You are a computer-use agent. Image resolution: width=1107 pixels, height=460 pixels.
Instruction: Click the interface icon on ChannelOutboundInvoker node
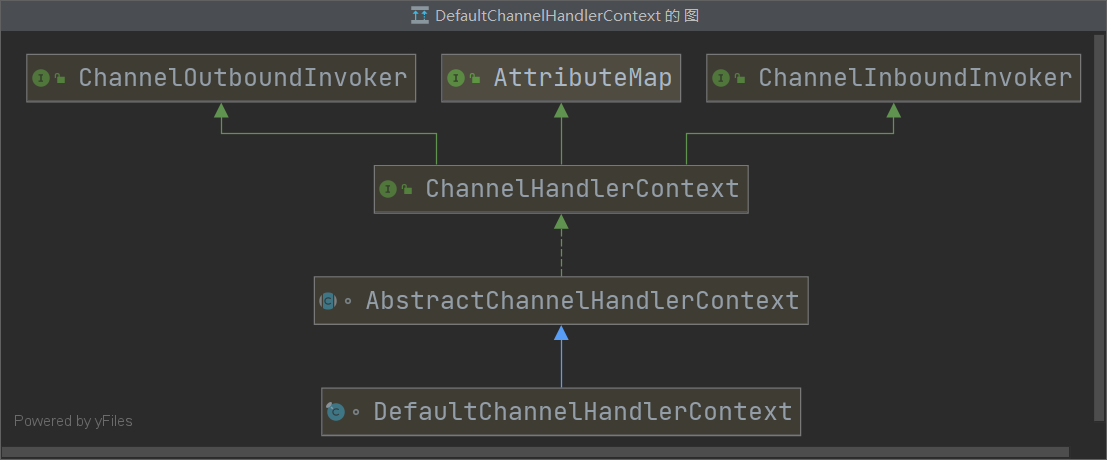42,78
